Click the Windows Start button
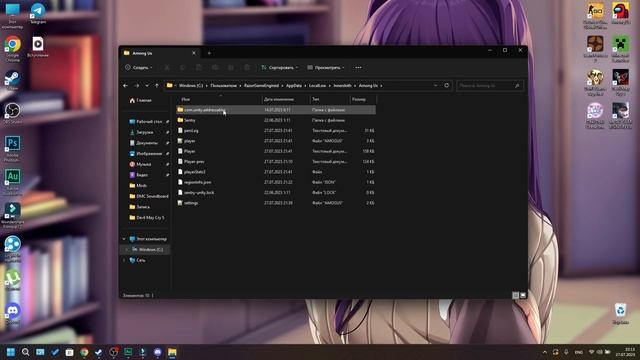The width and height of the screenshot is (640, 360). tap(11, 352)
